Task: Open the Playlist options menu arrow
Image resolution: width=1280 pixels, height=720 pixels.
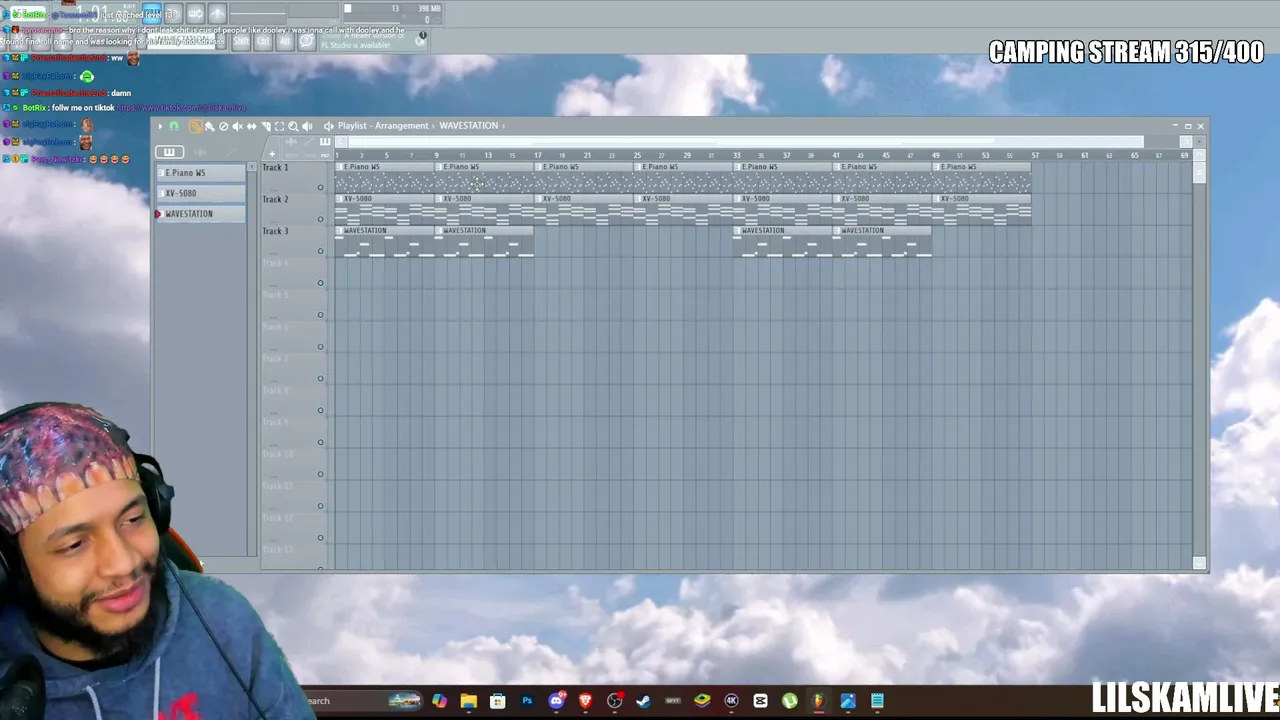Action: [160, 126]
